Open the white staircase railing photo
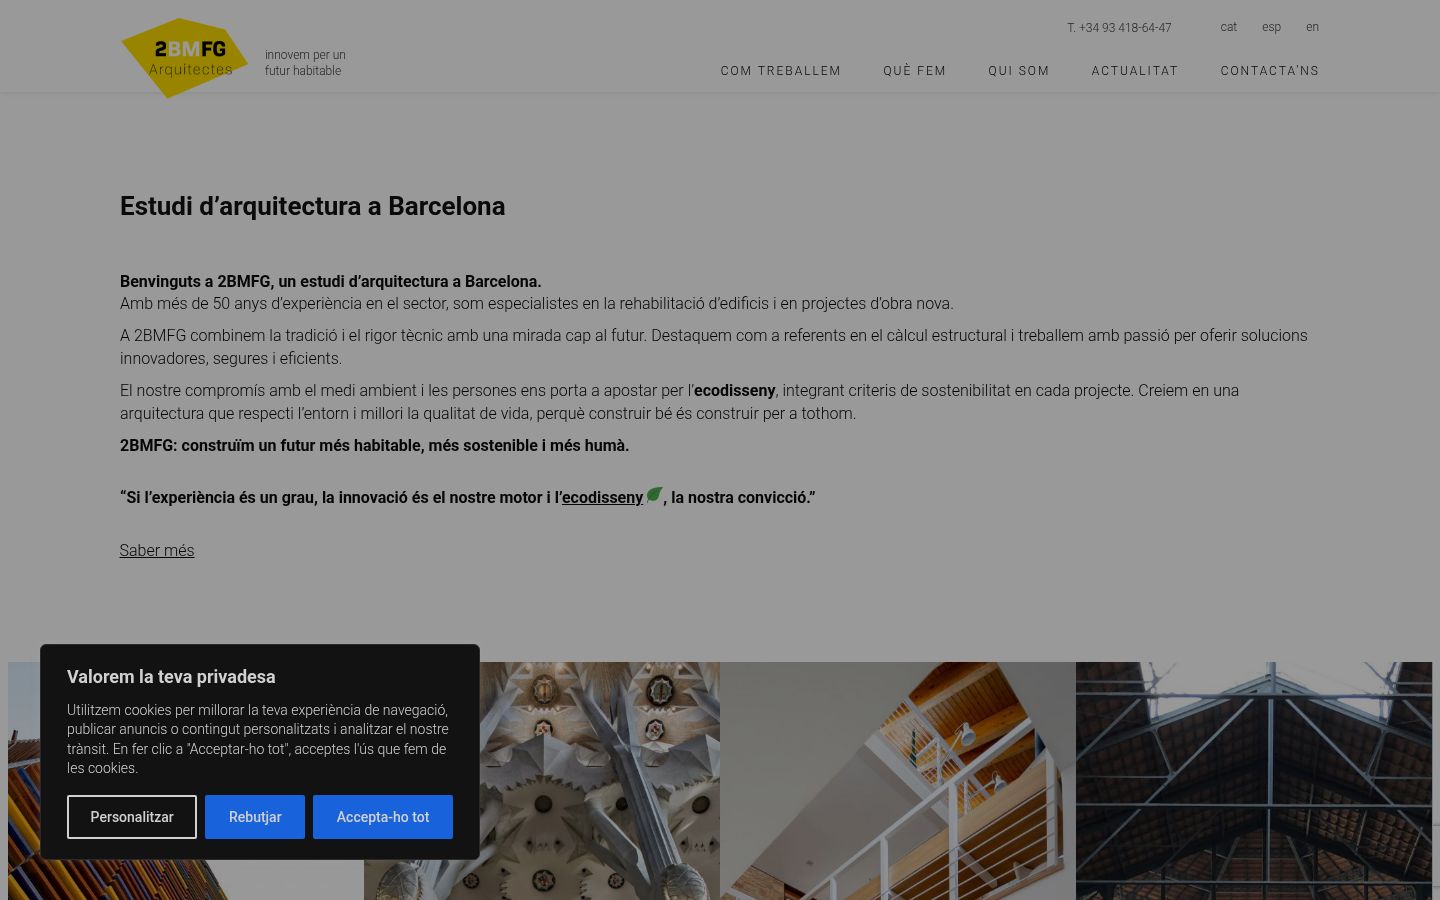Image resolution: width=1440 pixels, height=900 pixels. [898, 781]
